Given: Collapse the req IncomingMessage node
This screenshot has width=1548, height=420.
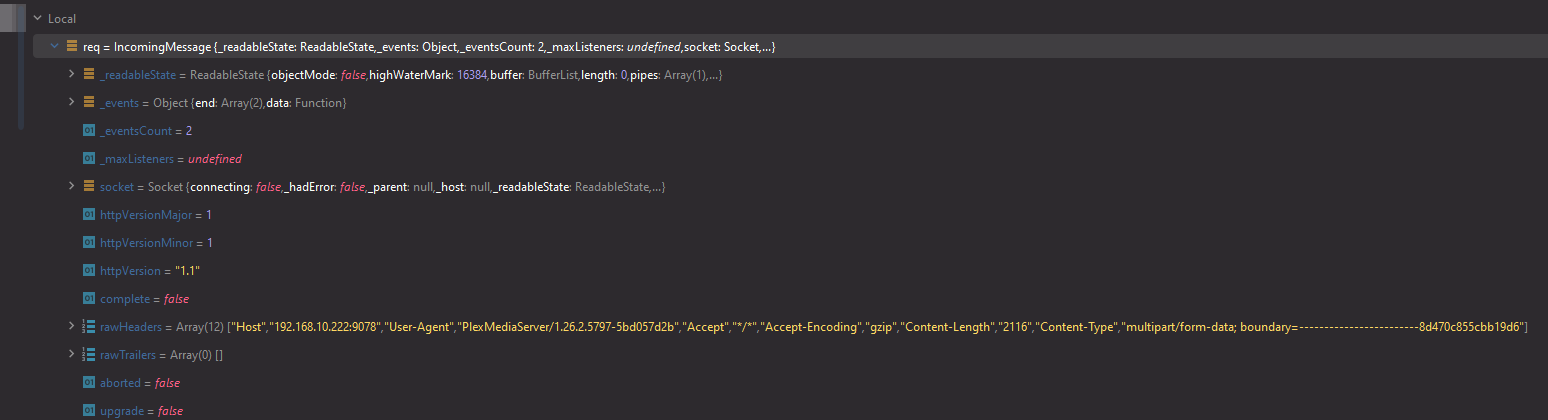Looking at the screenshot, I should [x=55, y=47].
